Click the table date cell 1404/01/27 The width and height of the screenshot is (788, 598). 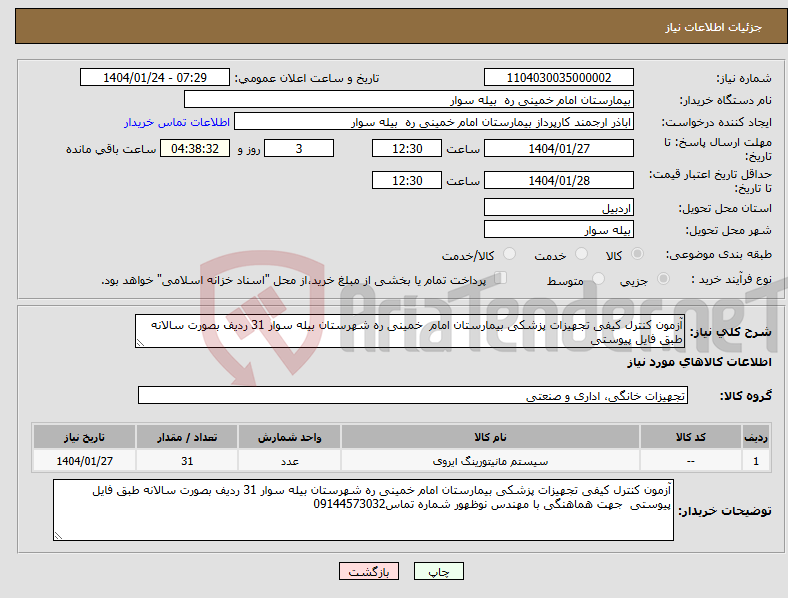pyautogui.click(x=84, y=461)
